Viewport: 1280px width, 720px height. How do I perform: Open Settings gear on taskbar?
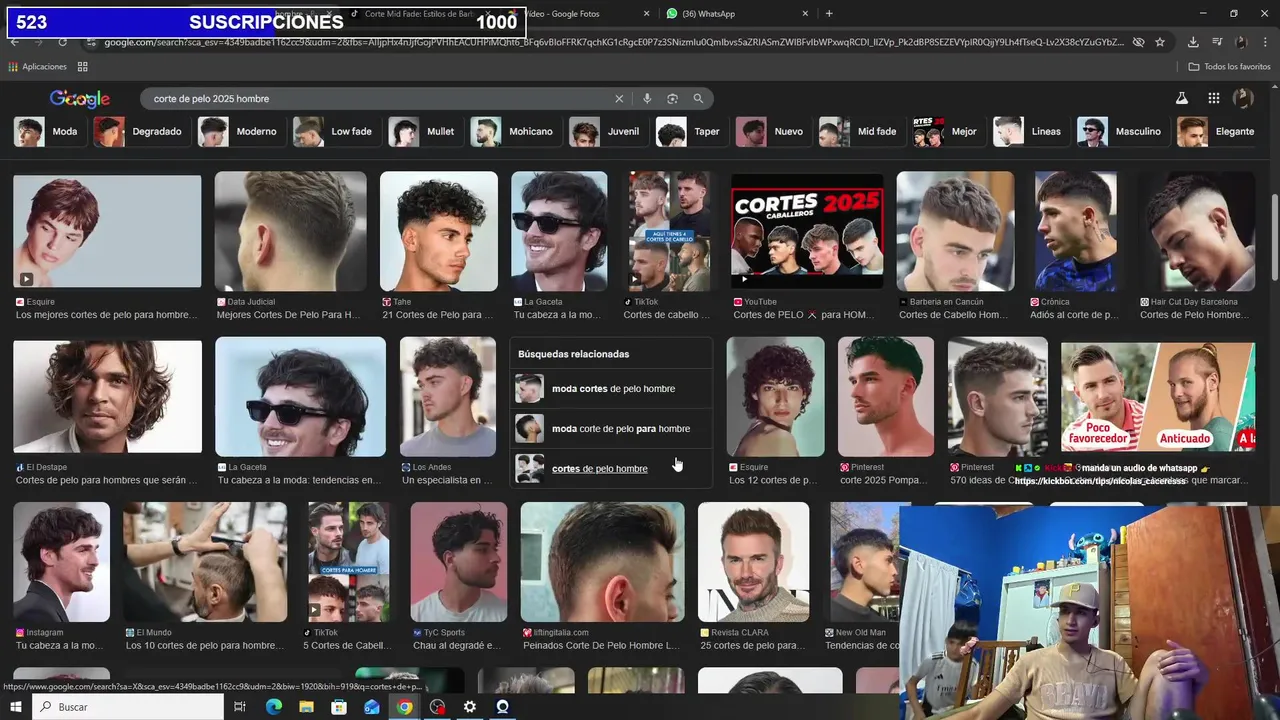click(x=470, y=707)
